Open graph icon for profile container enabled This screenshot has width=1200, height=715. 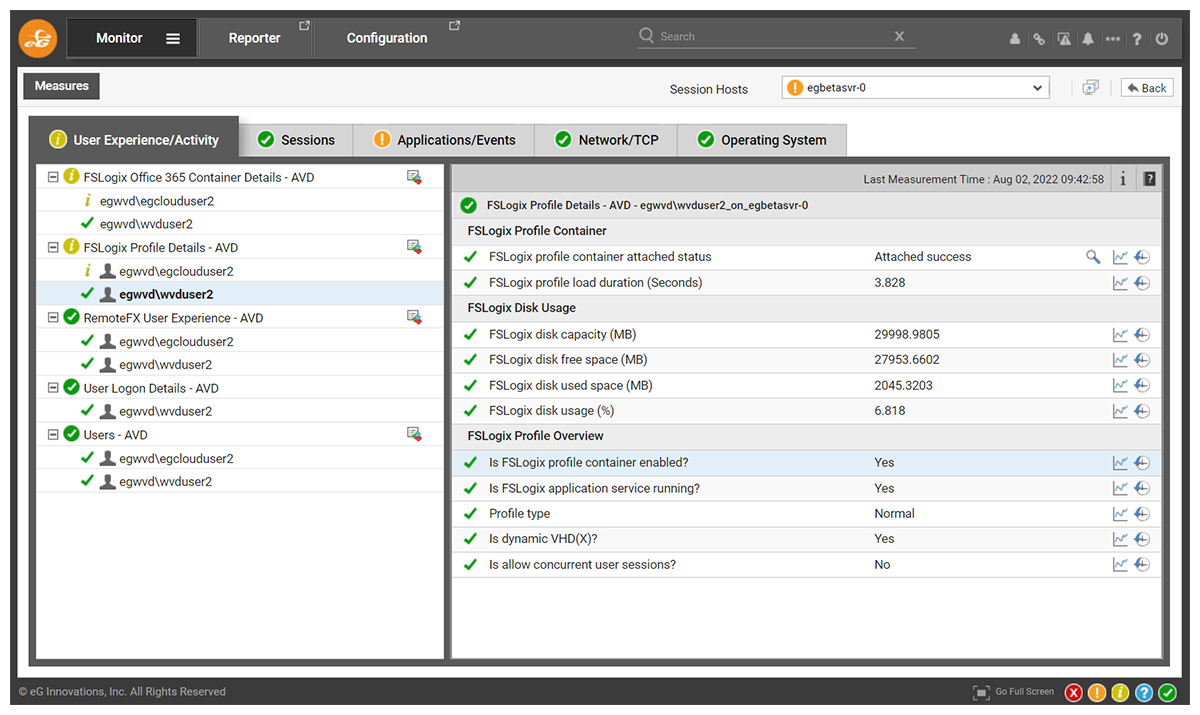1120,463
